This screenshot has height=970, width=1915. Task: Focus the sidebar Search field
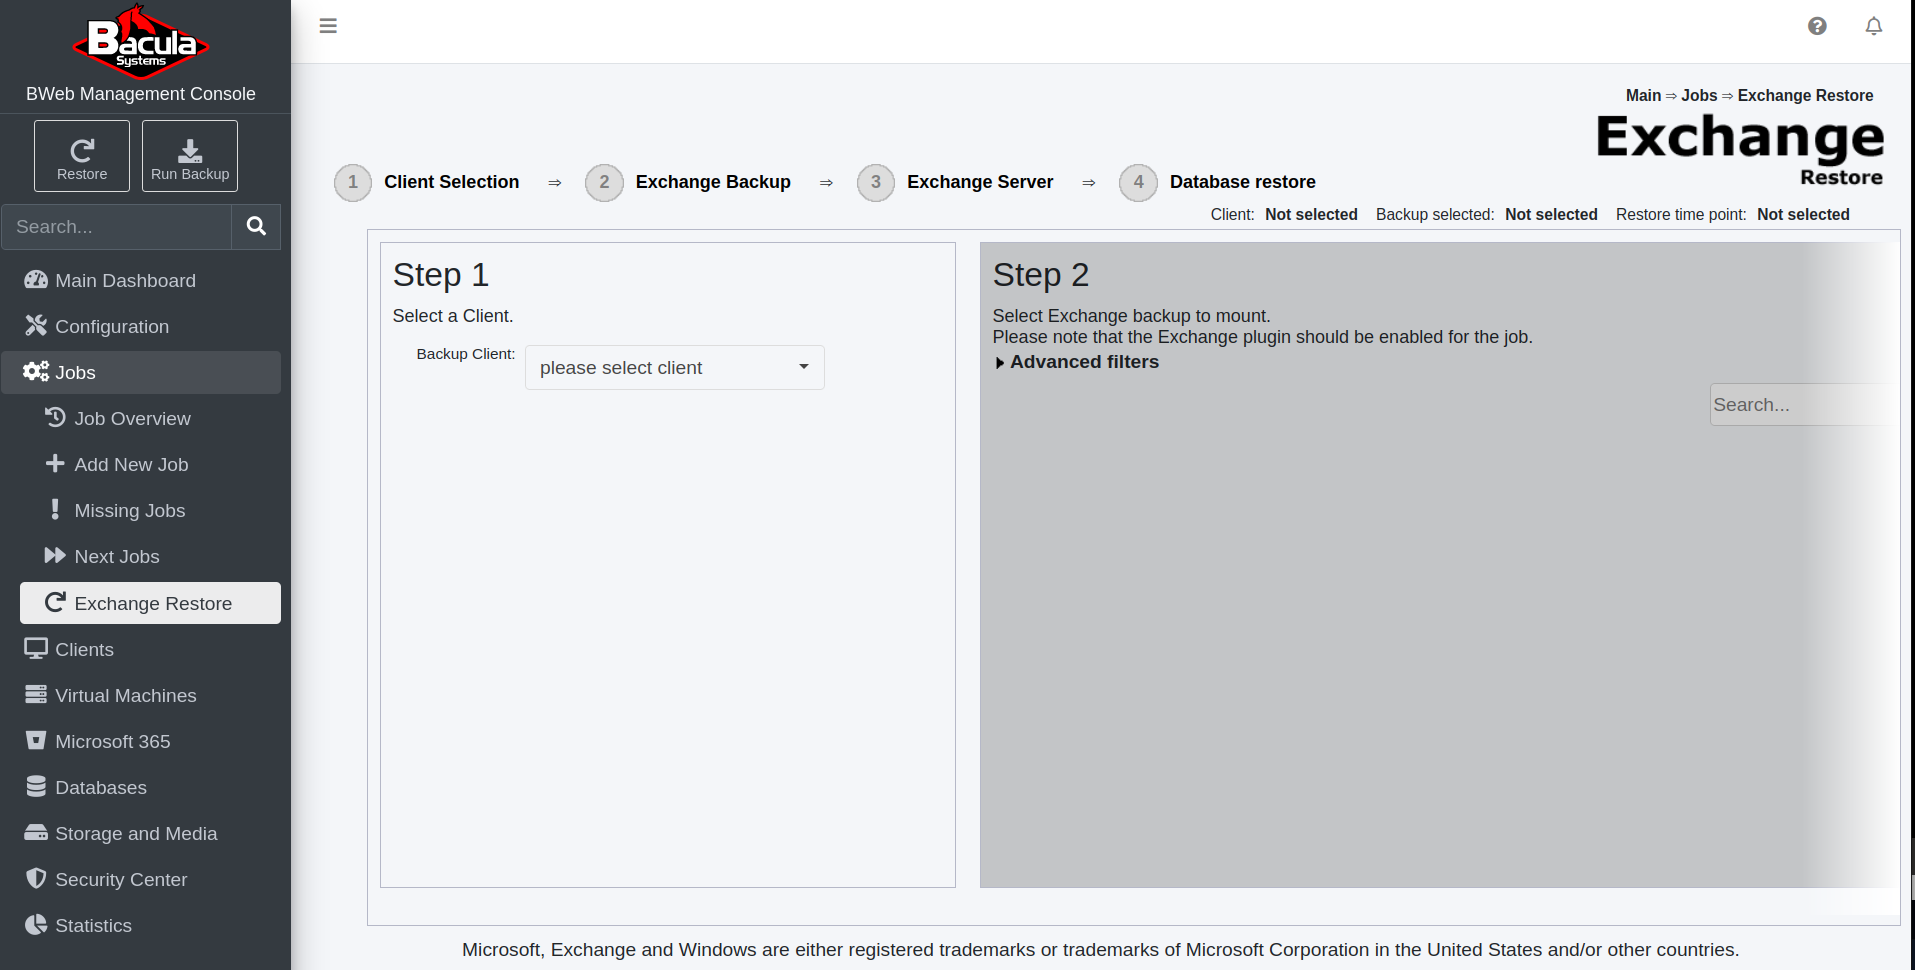(x=116, y=227)
